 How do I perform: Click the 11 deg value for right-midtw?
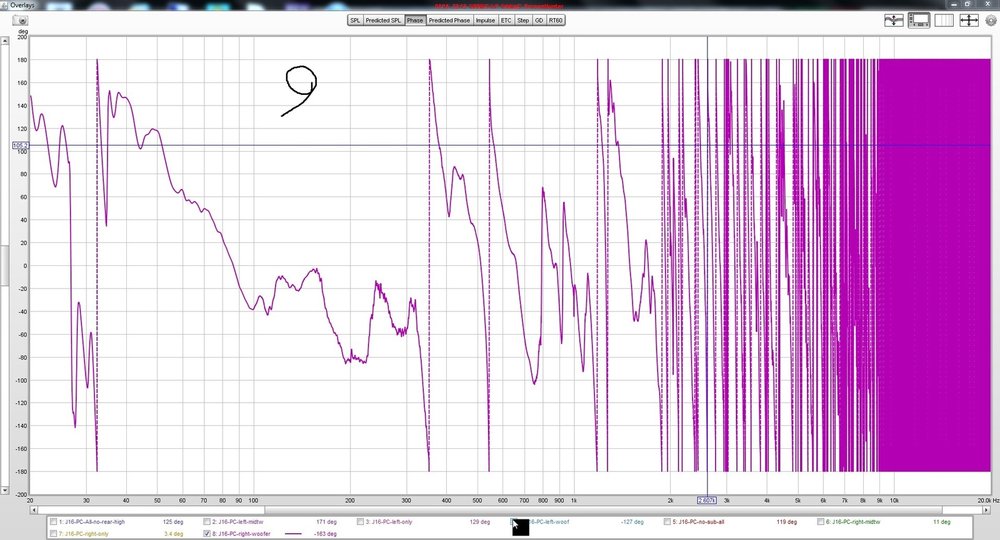942,522
